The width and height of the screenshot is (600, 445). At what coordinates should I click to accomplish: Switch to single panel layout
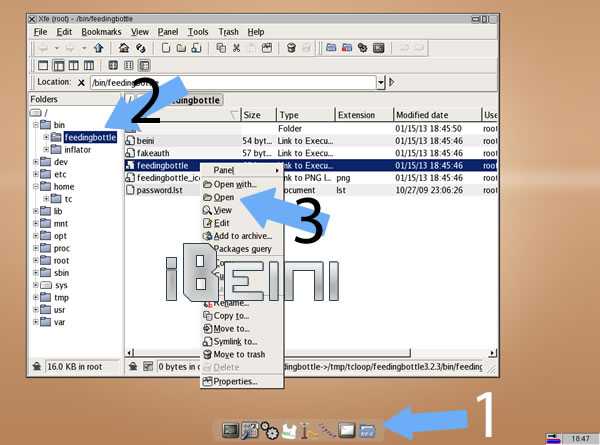41,65
